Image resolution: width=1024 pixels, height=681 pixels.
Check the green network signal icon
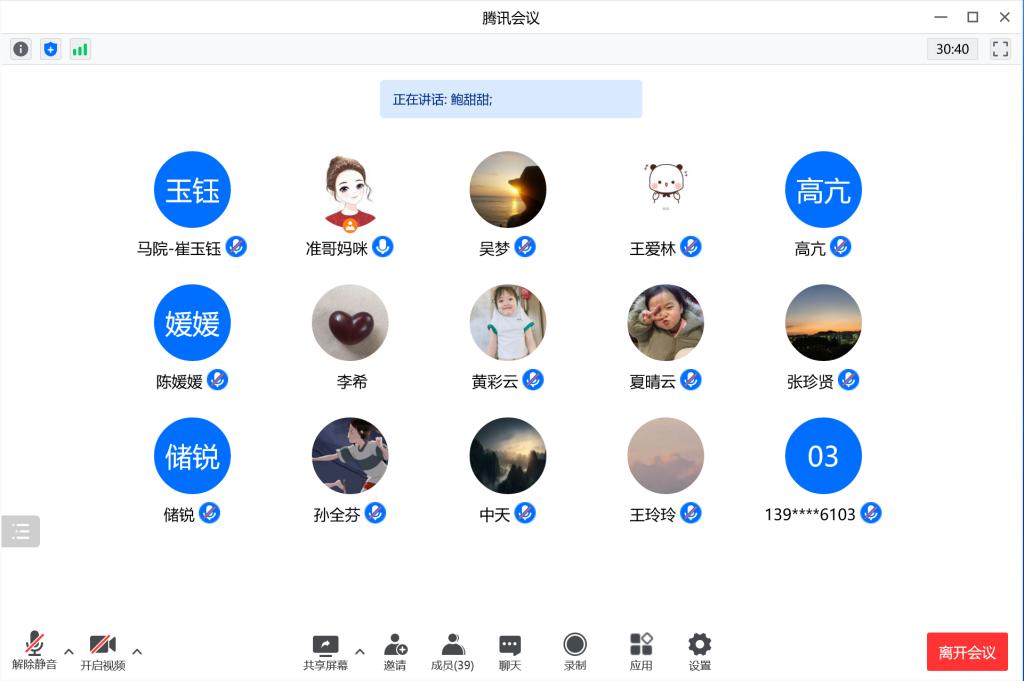[x=80, y=49]
